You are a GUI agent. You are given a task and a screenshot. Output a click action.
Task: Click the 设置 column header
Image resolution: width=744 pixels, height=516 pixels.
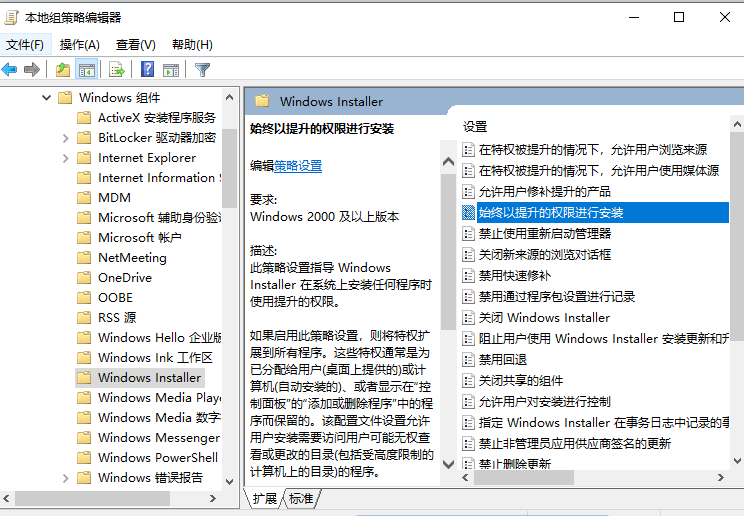[x=475, y=127]
